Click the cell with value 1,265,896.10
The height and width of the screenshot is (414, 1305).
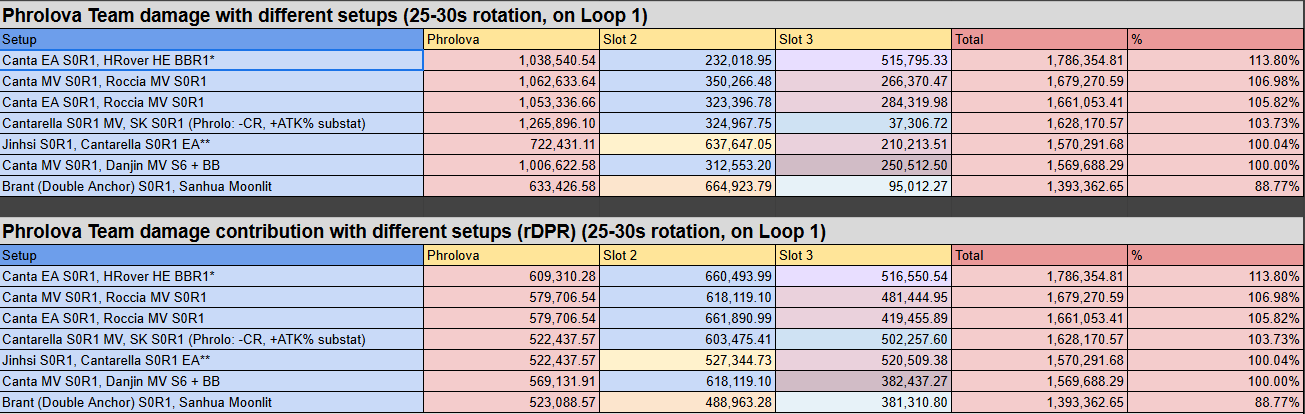(512, 124)
